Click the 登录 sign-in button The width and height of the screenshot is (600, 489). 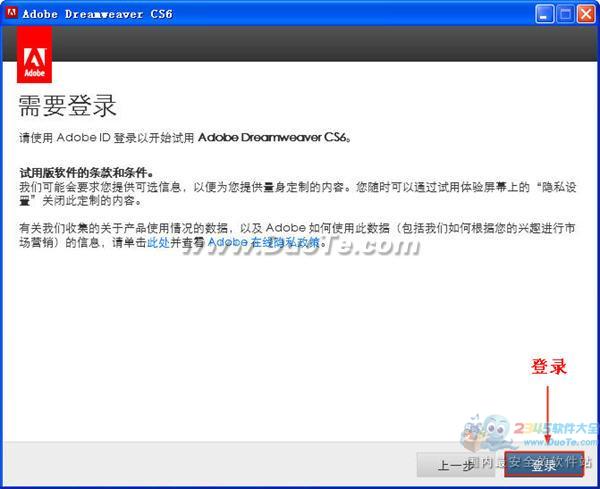(x=544, y=464)
